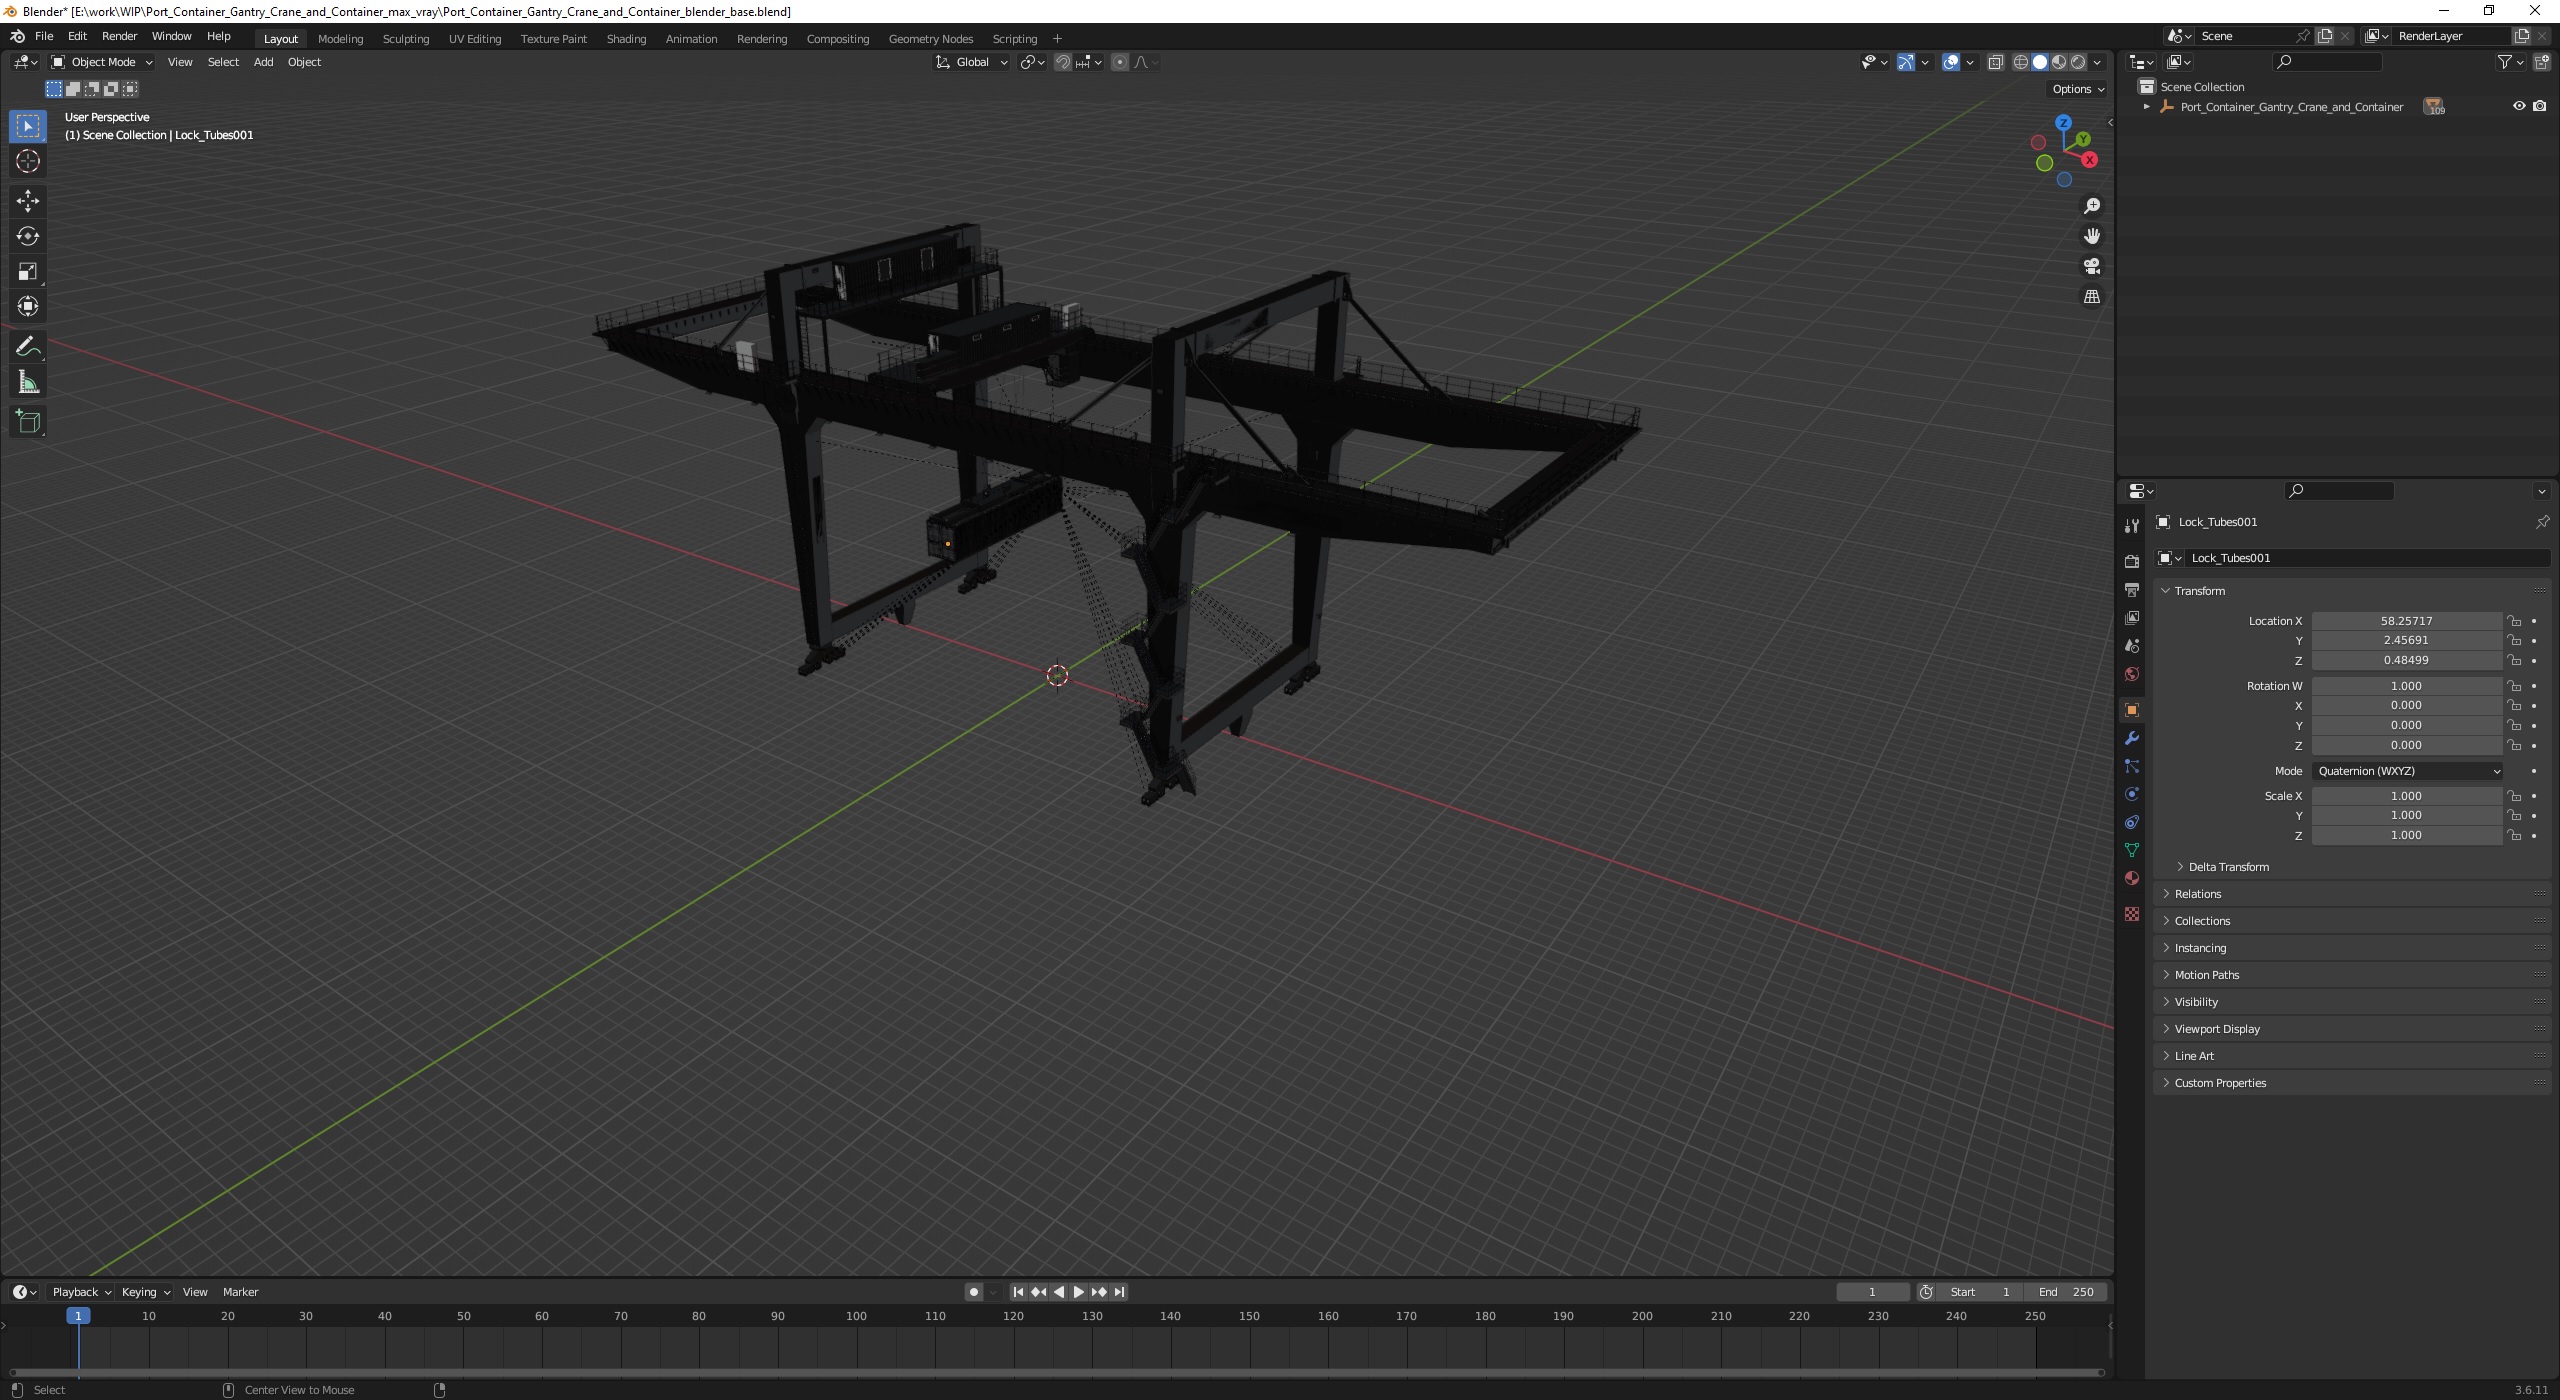Toggle Location X lock icon
The height and width of the screenshot is (1400, 2560).
[2514, 621]
